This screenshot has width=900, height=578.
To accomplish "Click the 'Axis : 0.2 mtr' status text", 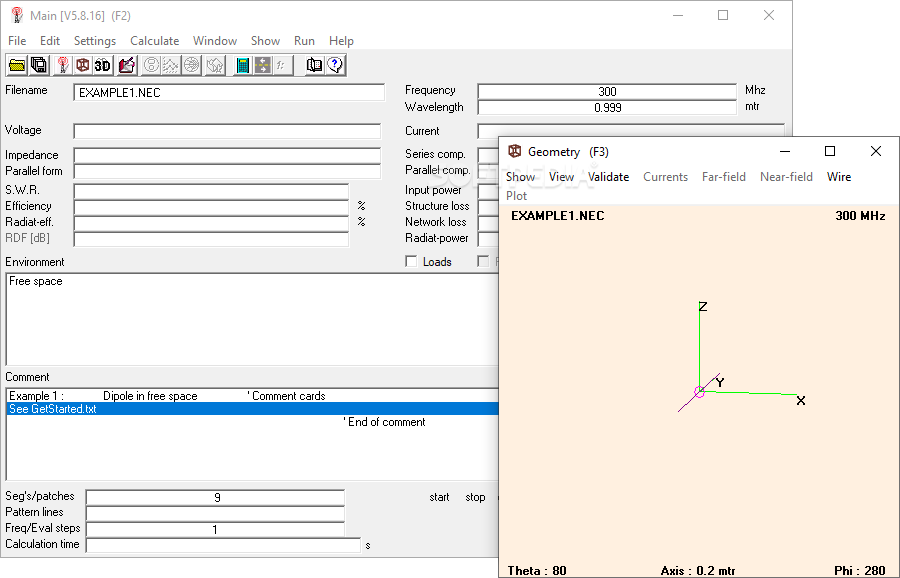I will 697,571.
